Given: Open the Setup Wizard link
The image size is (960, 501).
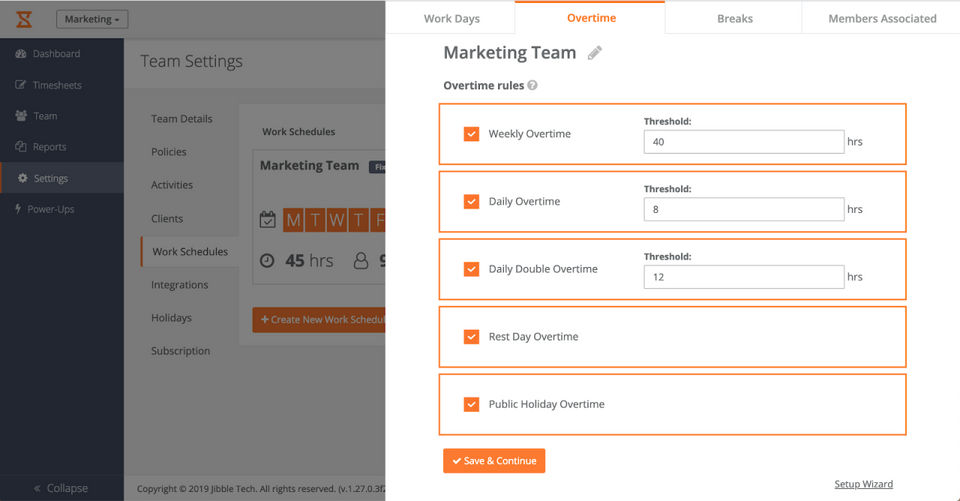Looking at the screenshot, I should (863, 484).
